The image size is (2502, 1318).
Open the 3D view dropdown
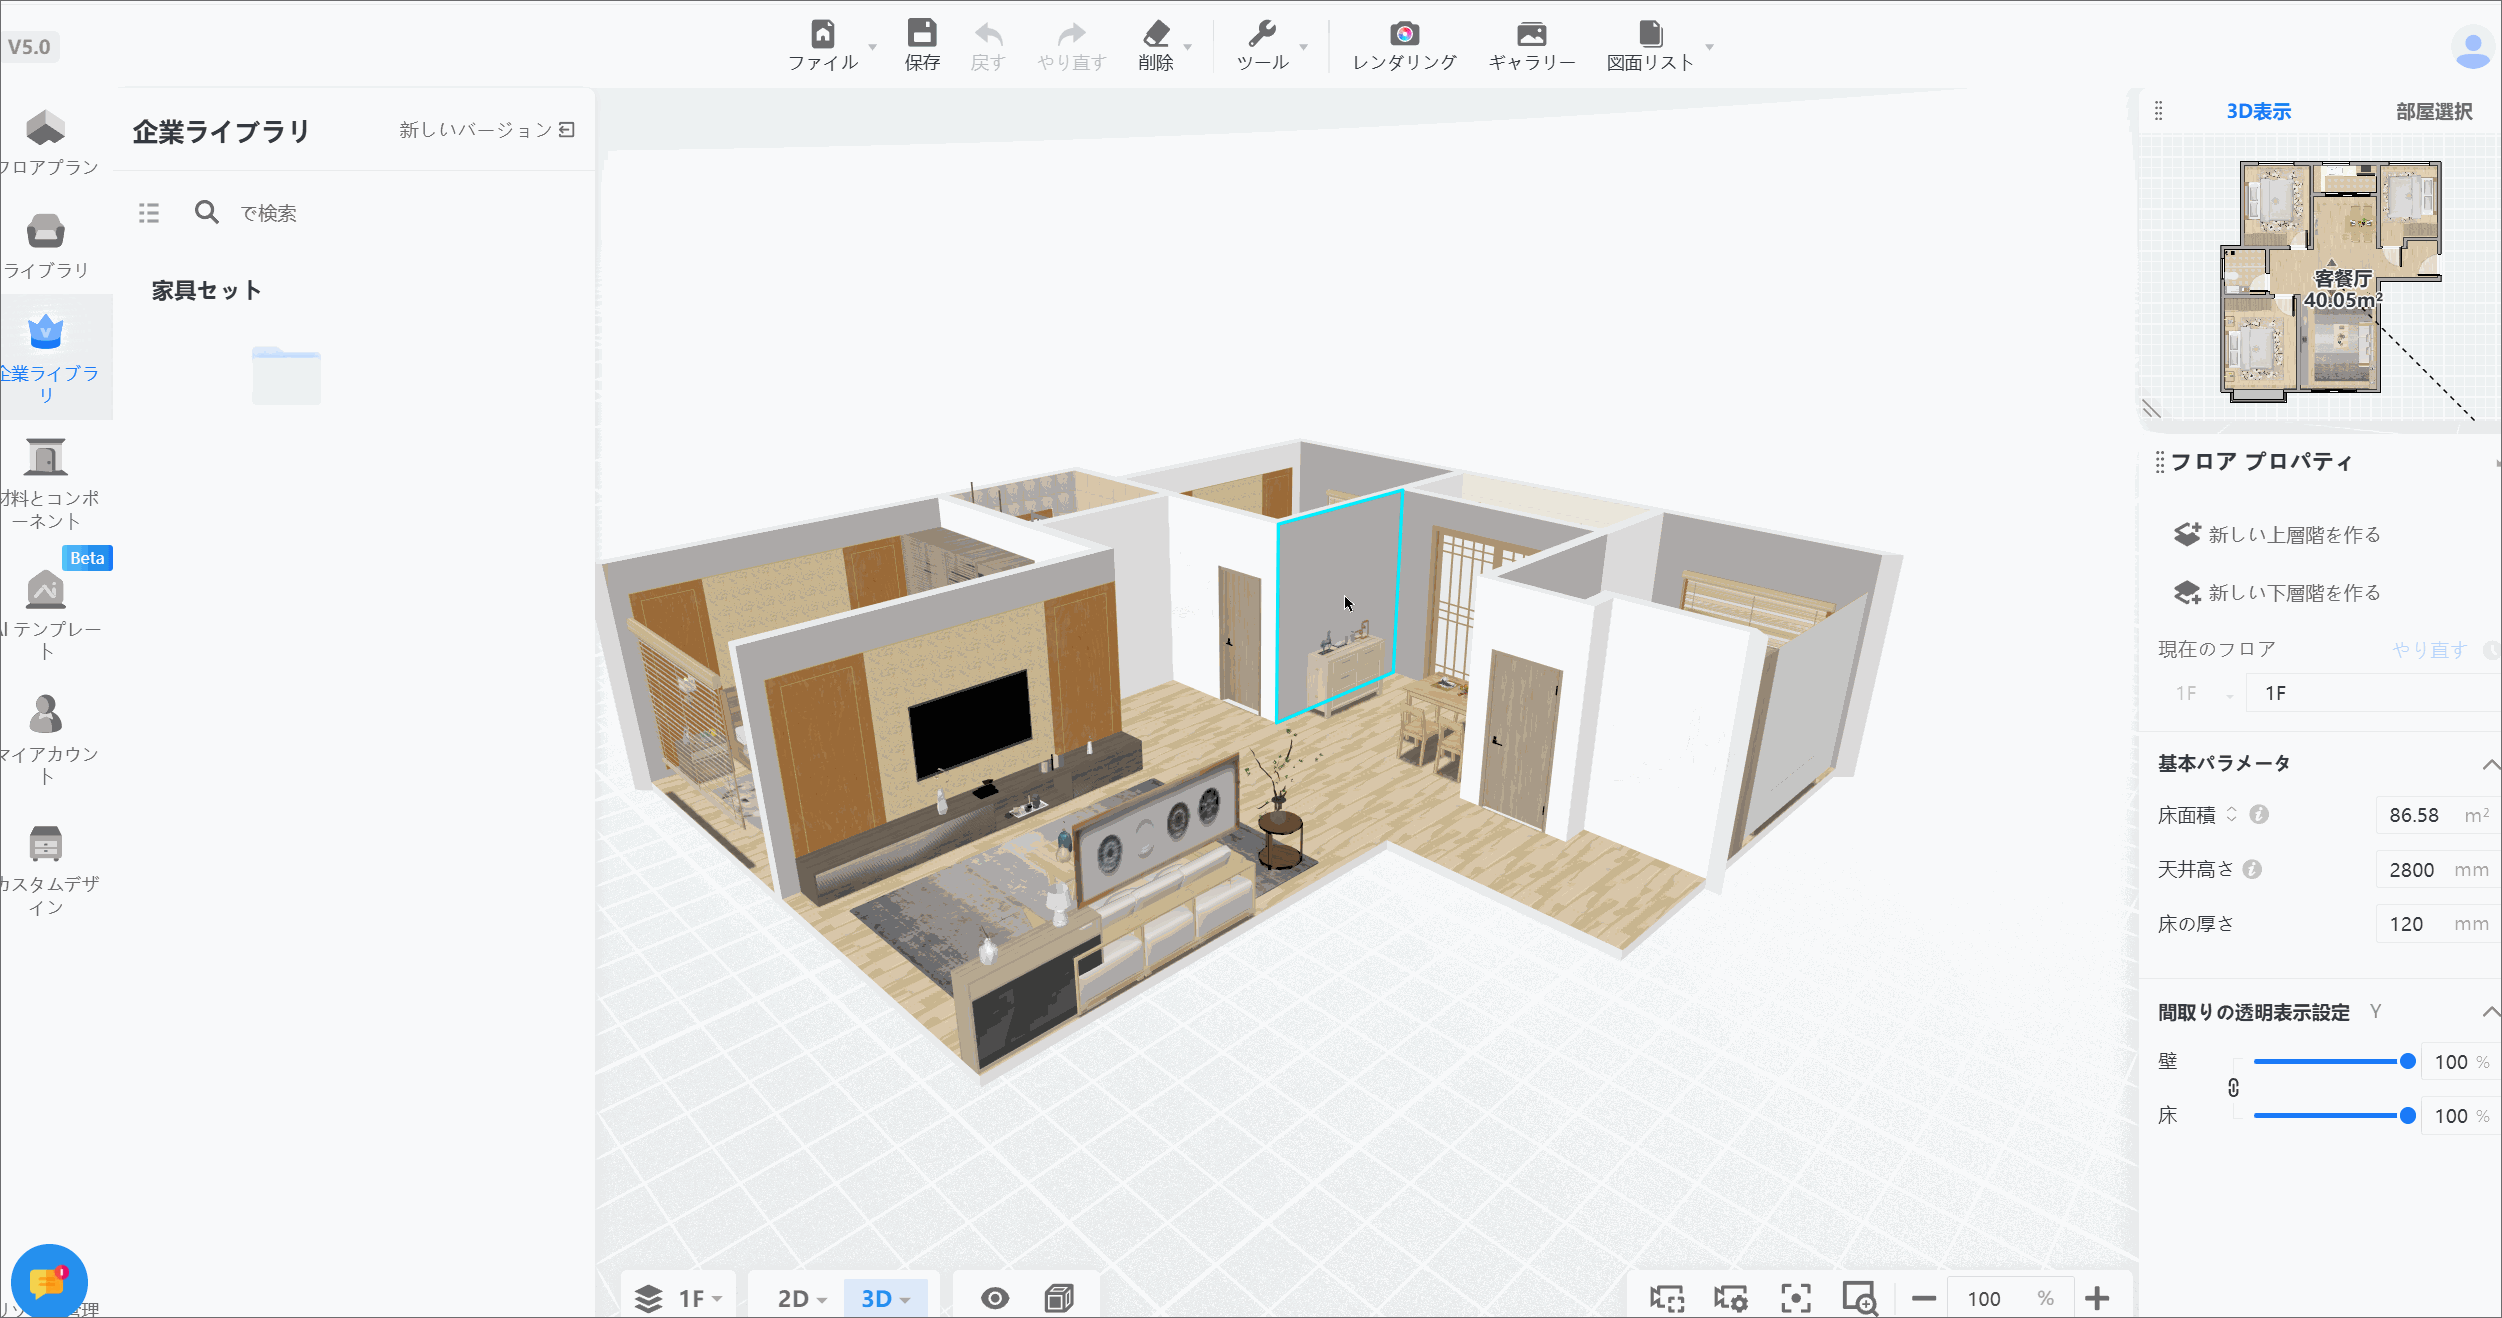pos(886,1298)
